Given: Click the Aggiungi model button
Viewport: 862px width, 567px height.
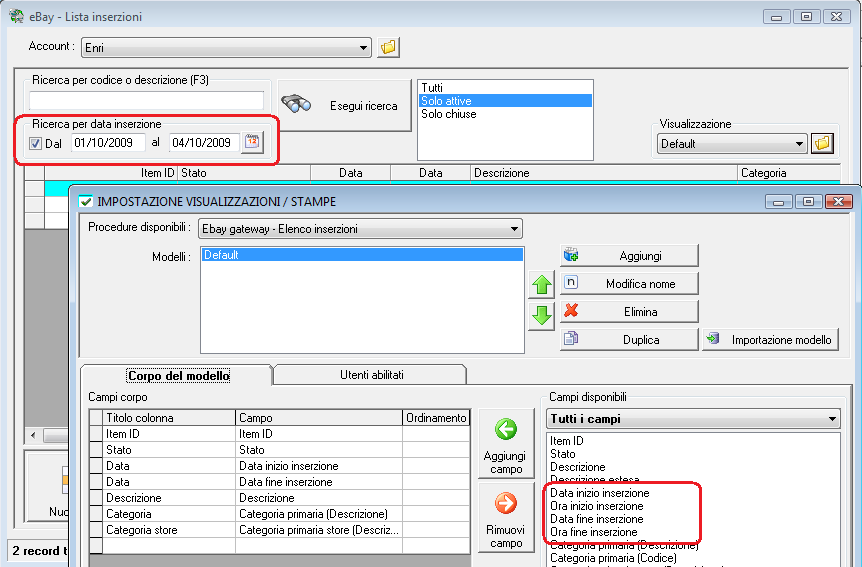Looking at the screenshot, I should coord(629,256).
